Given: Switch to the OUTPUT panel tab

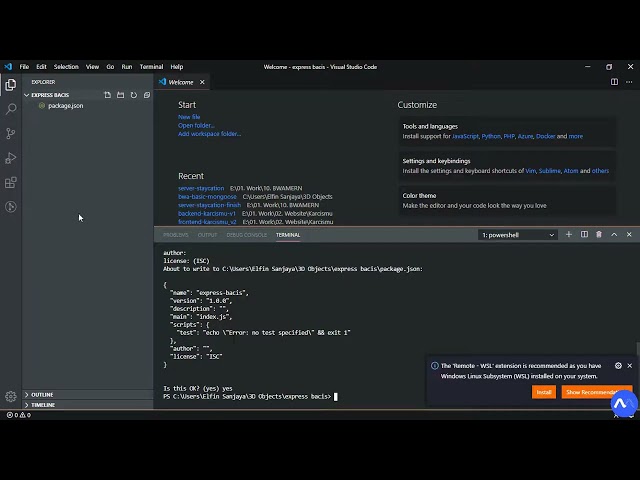Looking at the screenshot, I should [x=207, y=235].
